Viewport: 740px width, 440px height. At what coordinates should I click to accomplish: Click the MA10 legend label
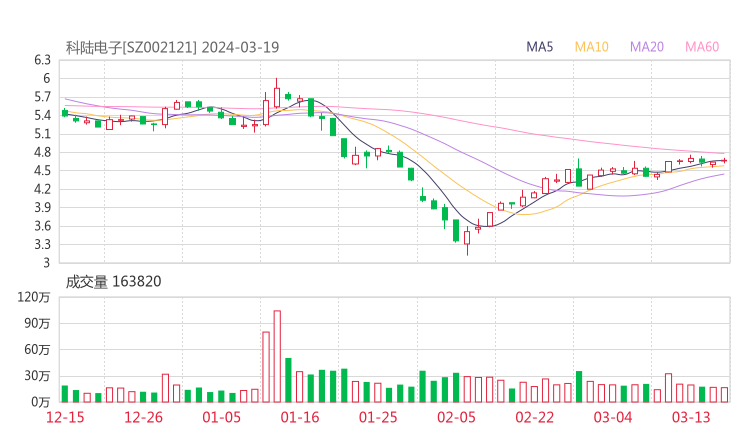click(591, 47)
